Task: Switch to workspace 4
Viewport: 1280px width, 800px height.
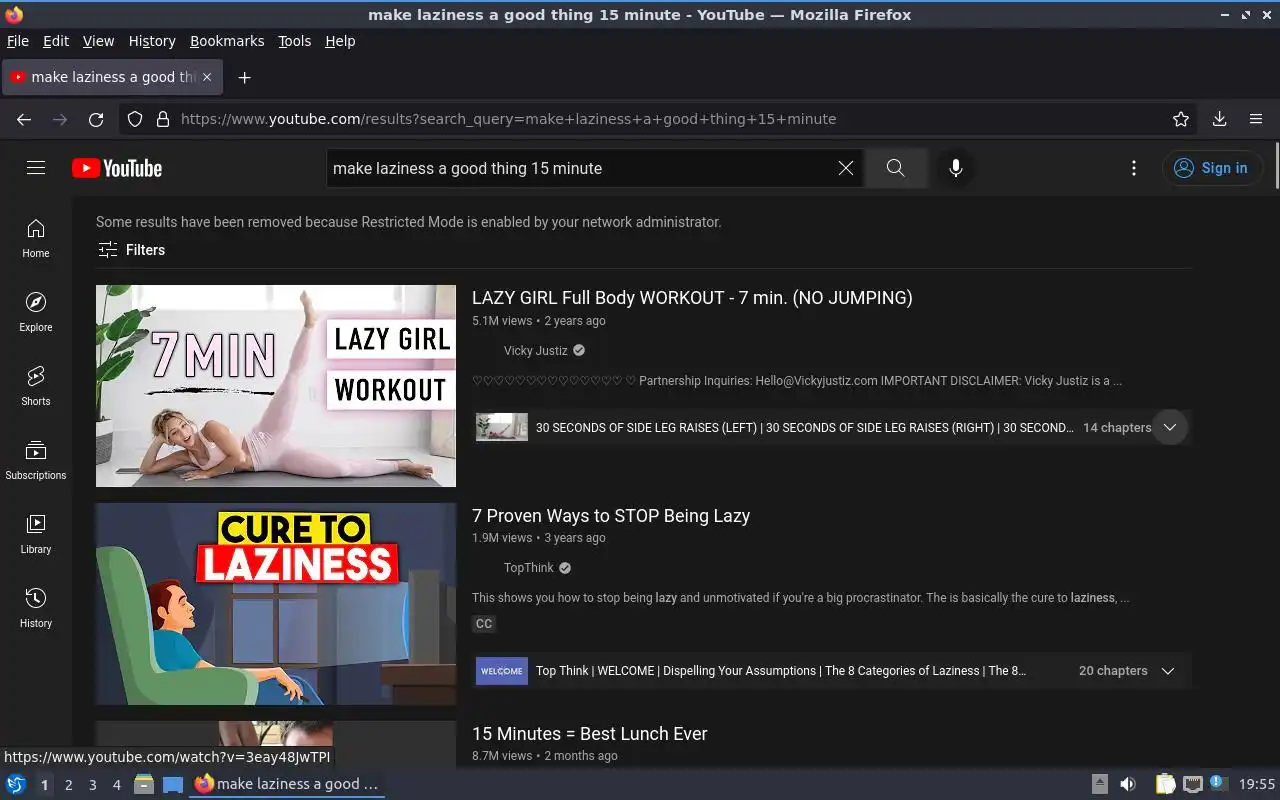Action: click(116, 785)
